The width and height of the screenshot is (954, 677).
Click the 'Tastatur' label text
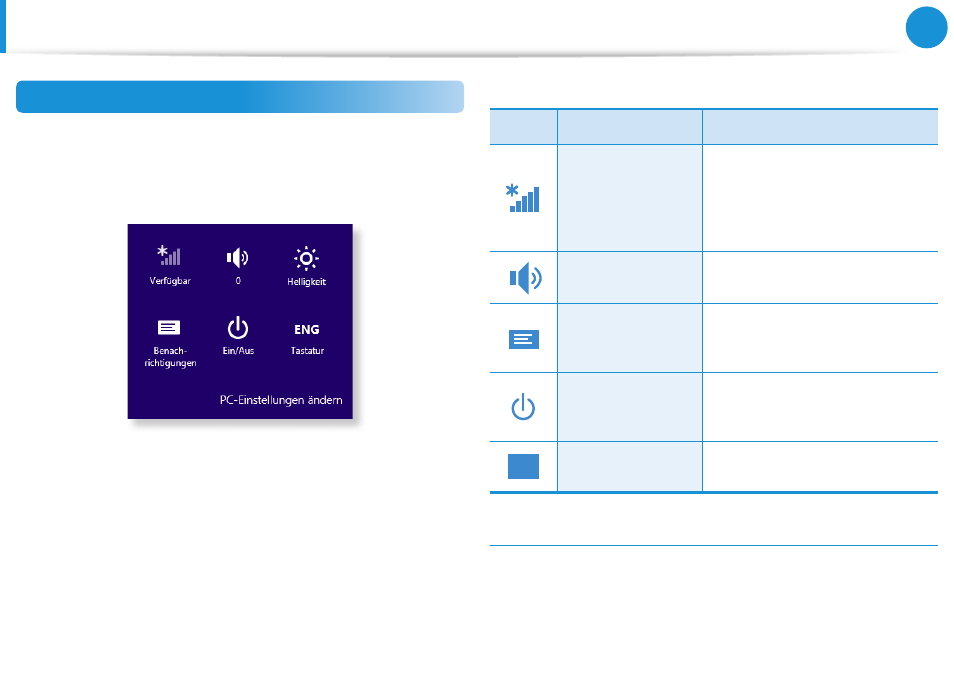(x=307, y=351)
